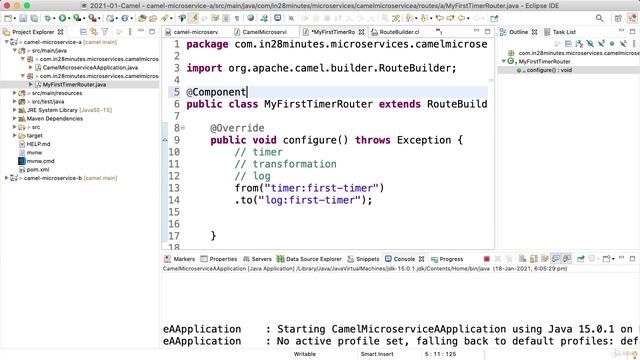This screenshot has height=360, width=640.
Task: Open Search magnifier in the toolbar
Action: (x=599, y=18)
